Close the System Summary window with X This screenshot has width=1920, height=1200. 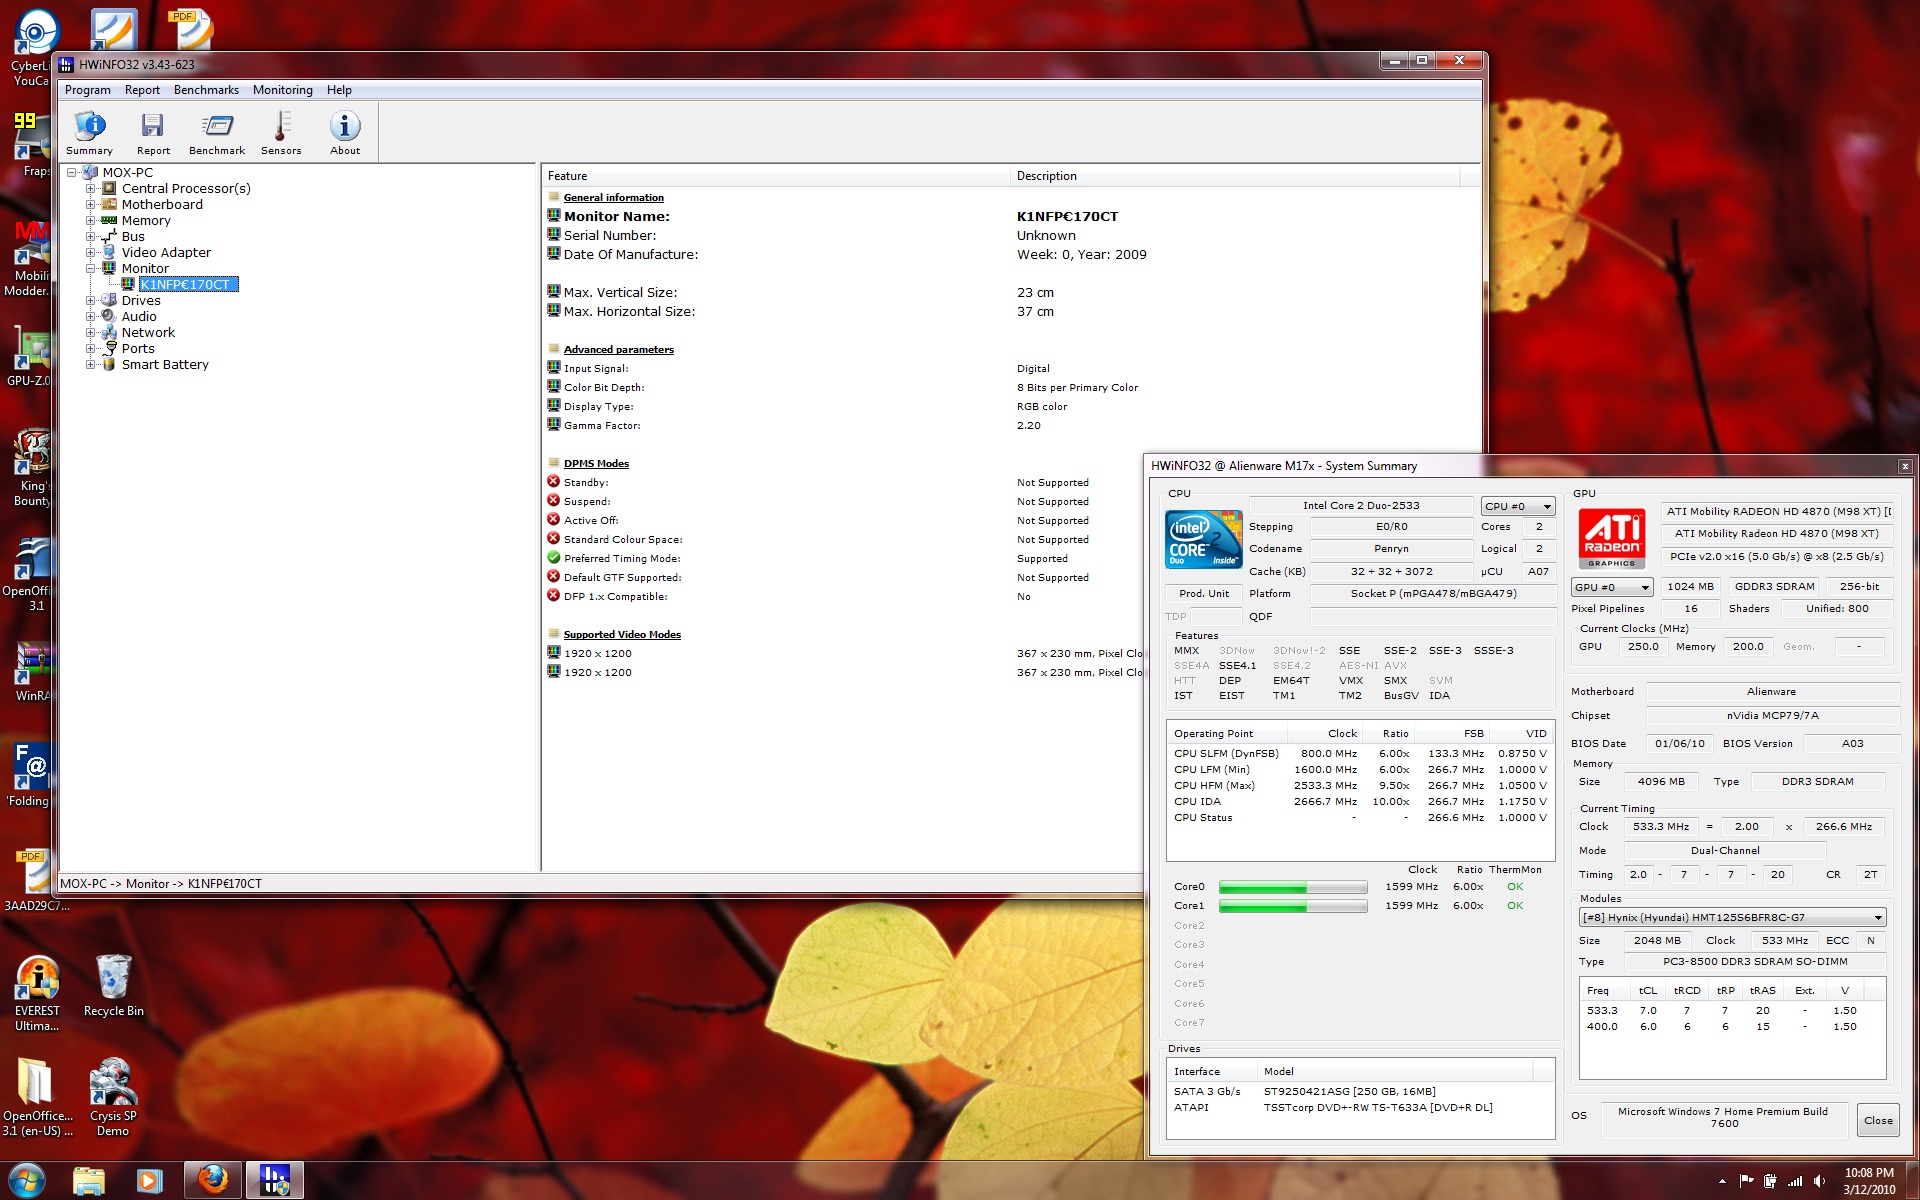point(1904,466)
